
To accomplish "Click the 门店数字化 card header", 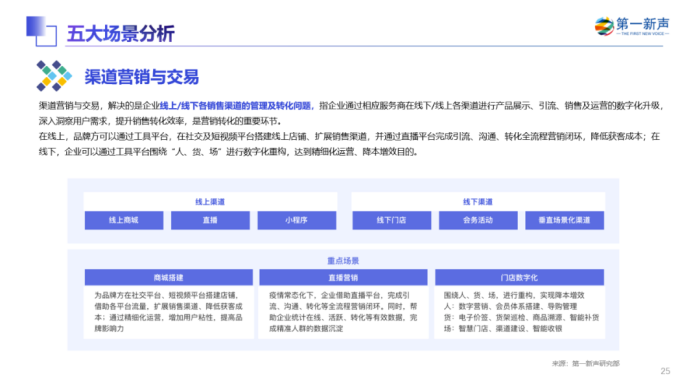I will pyautogui.click(x=519, y=277).
